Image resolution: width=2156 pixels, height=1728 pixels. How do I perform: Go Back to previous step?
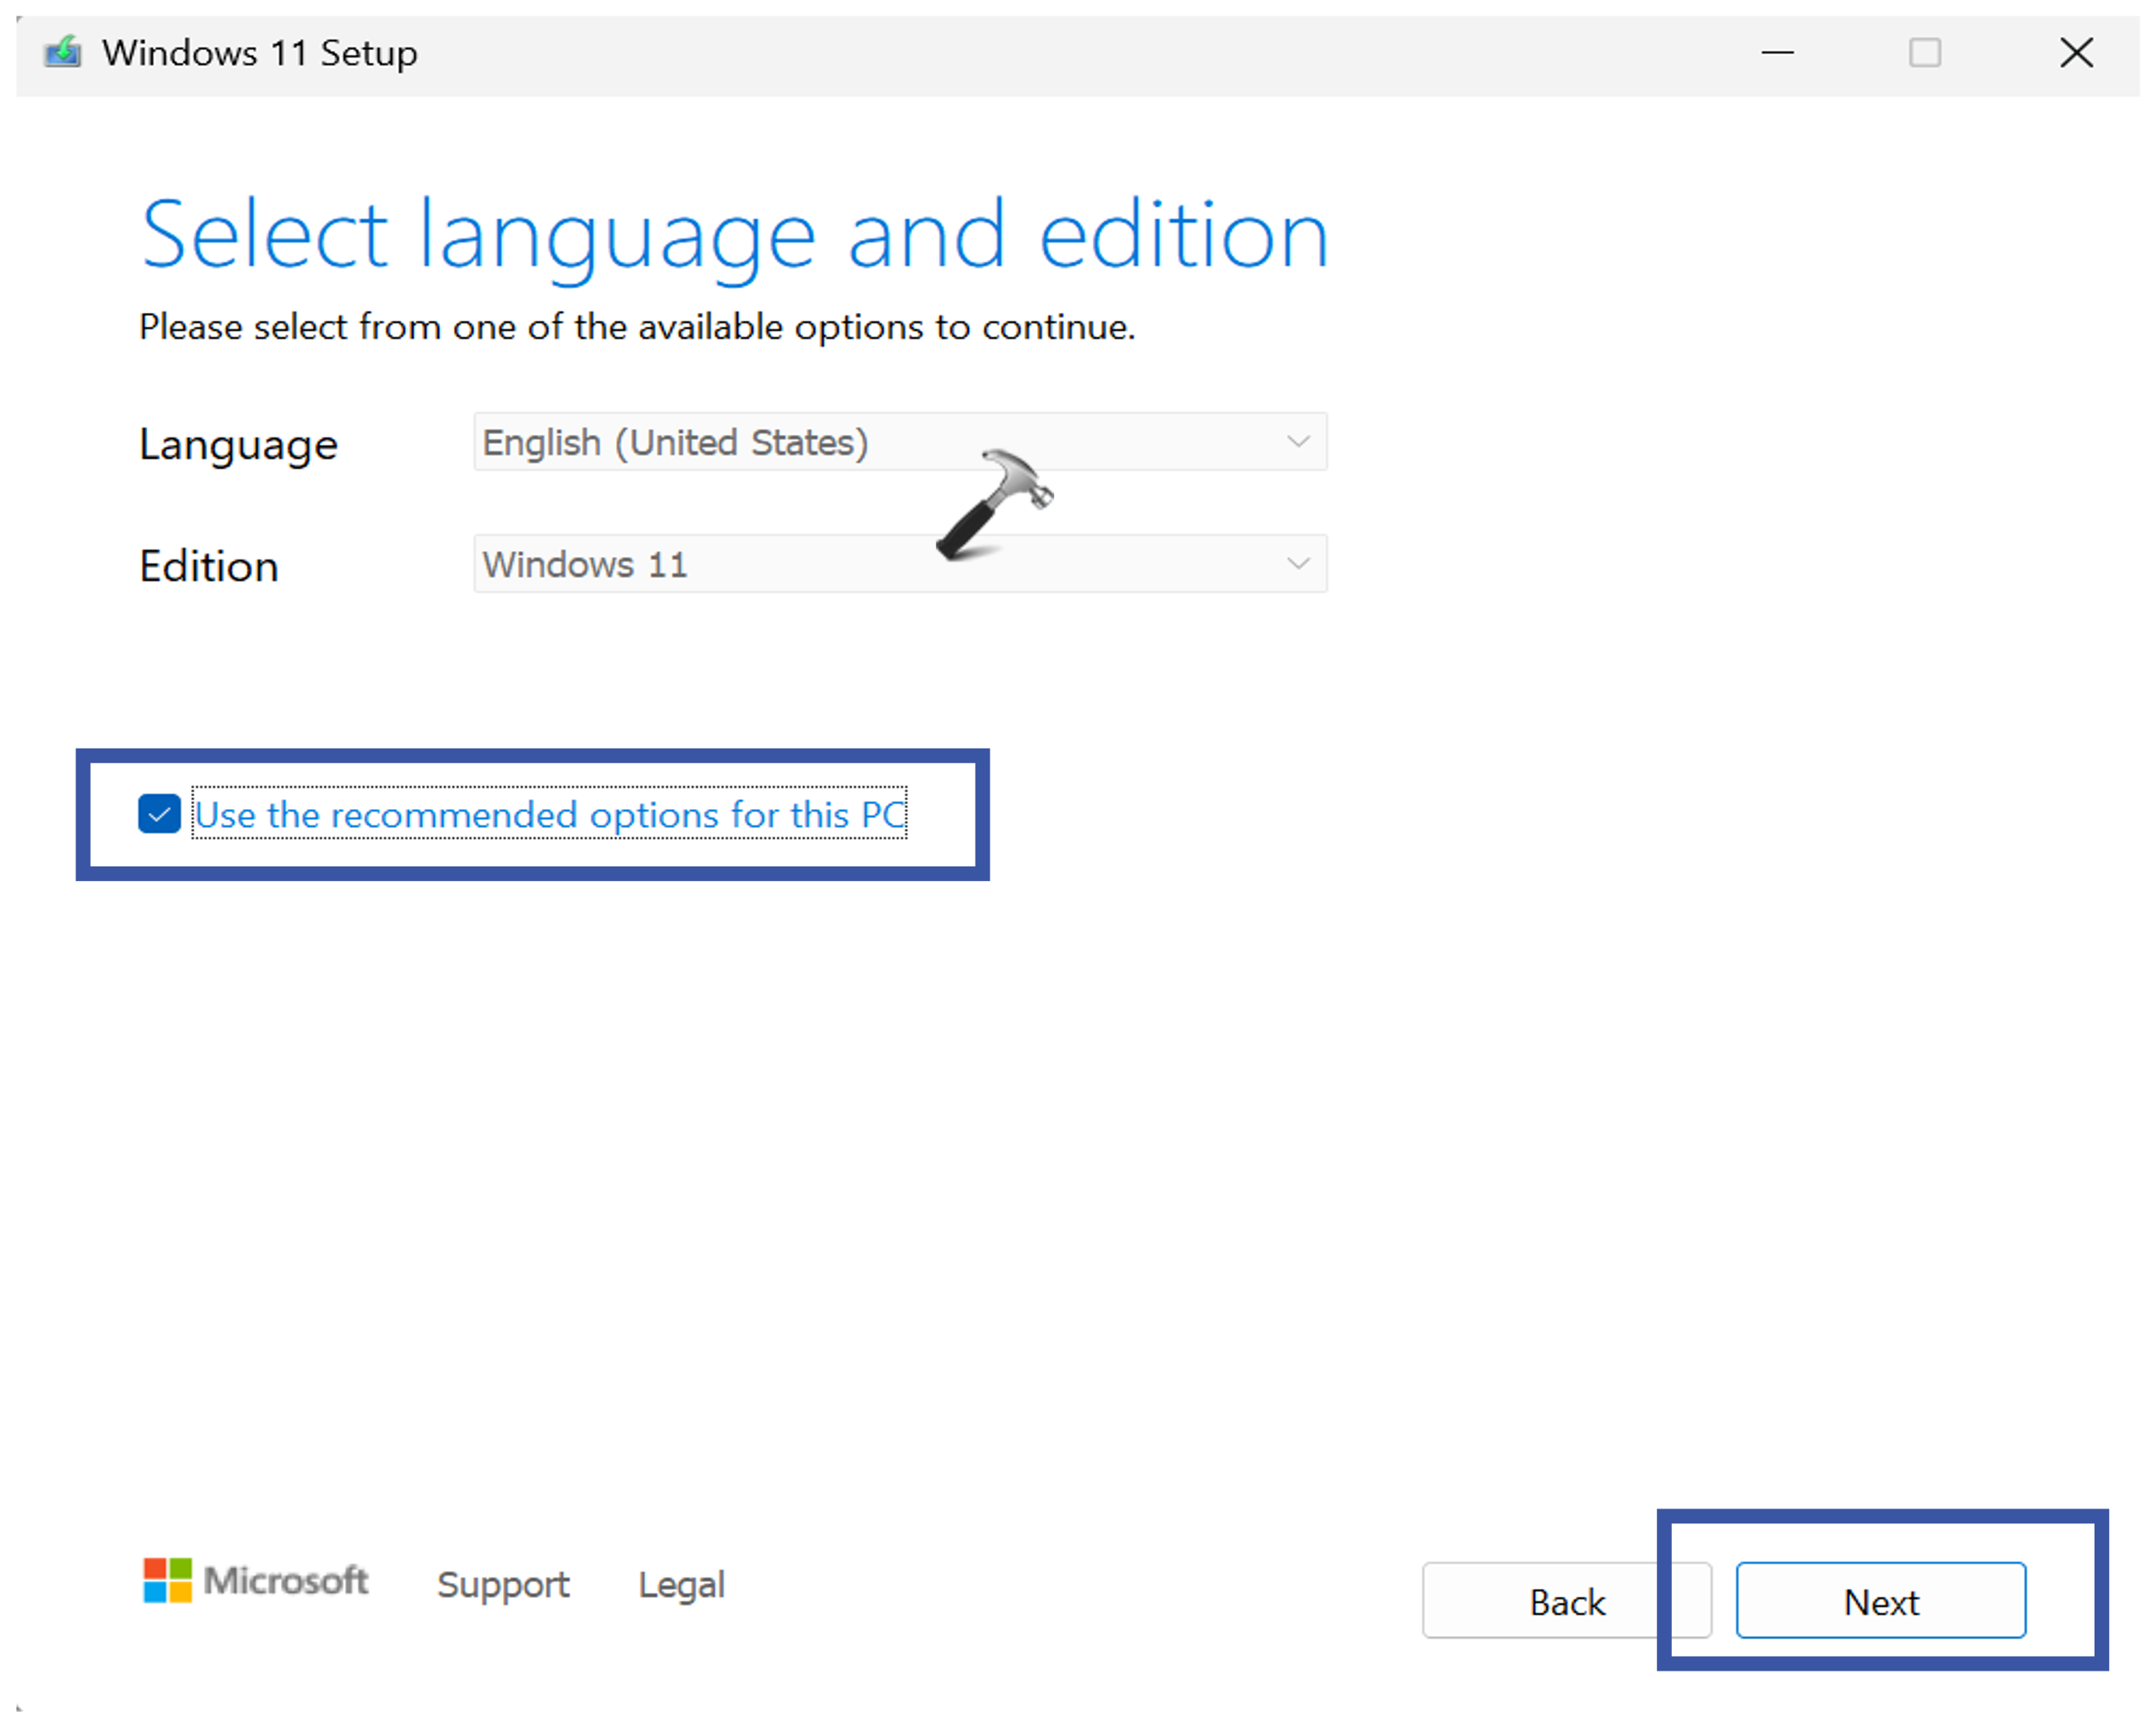(1566, 1601)
